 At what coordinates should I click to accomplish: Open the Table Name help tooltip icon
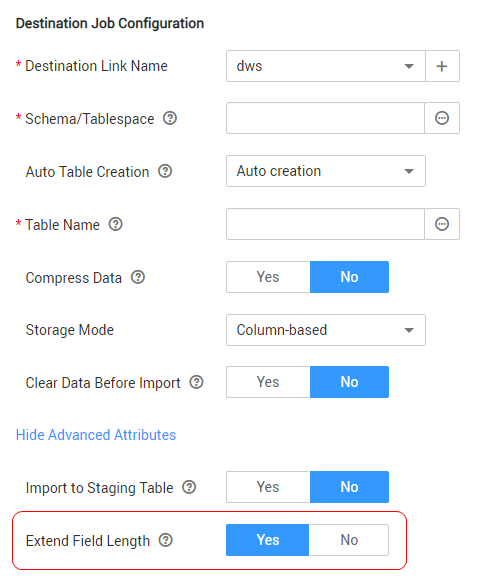(x=116, y=224)
